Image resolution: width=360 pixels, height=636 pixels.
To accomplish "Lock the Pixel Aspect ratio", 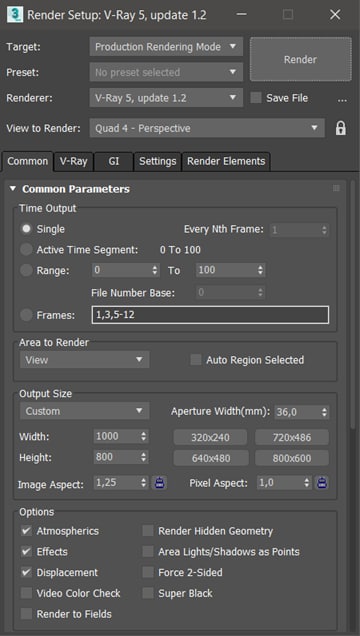I will point(322,483).
